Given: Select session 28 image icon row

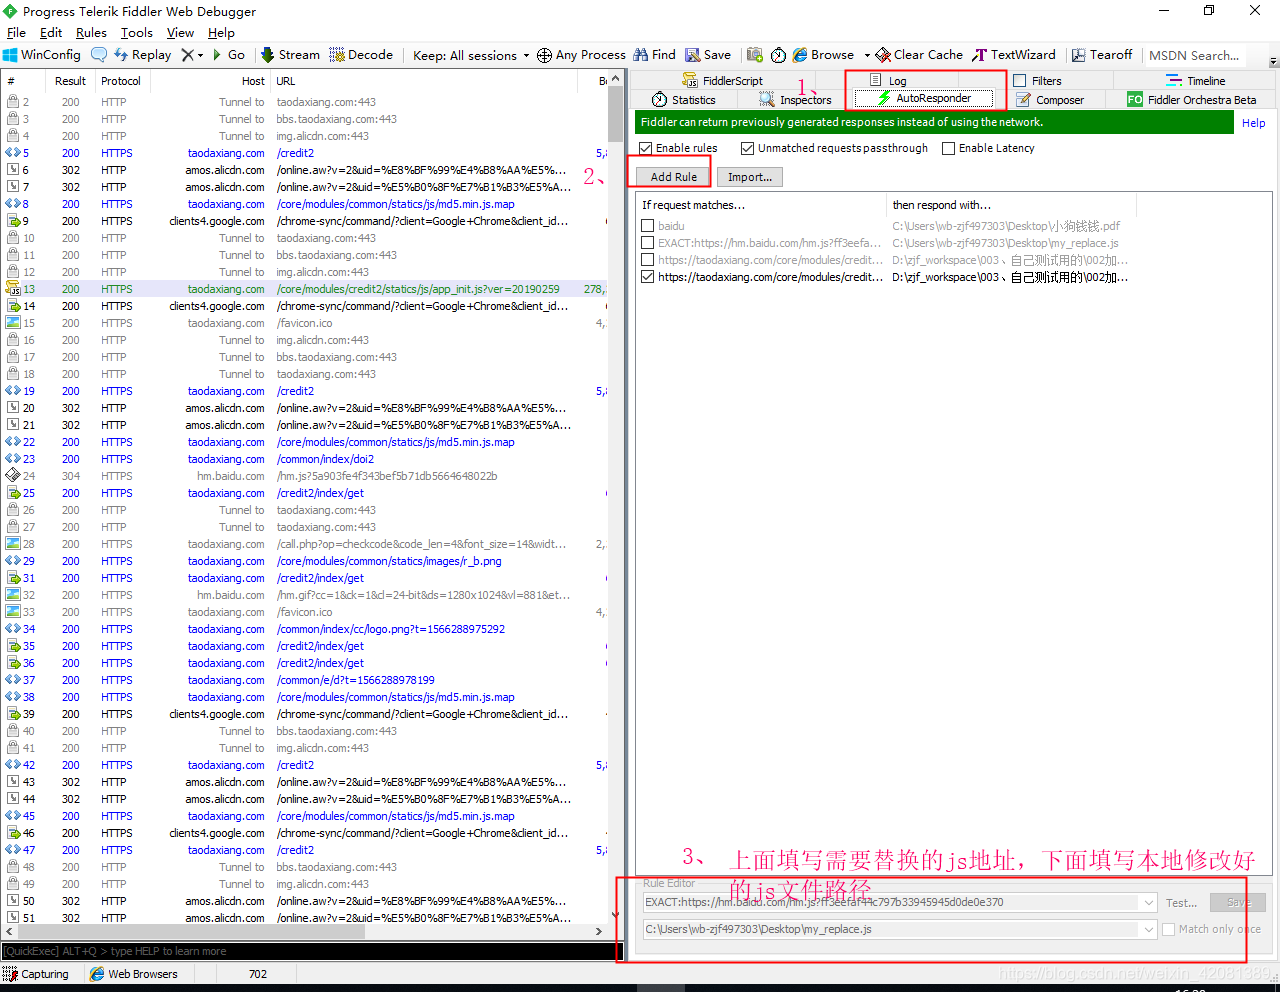Looking at the screenshot, I should coord(14,544).
